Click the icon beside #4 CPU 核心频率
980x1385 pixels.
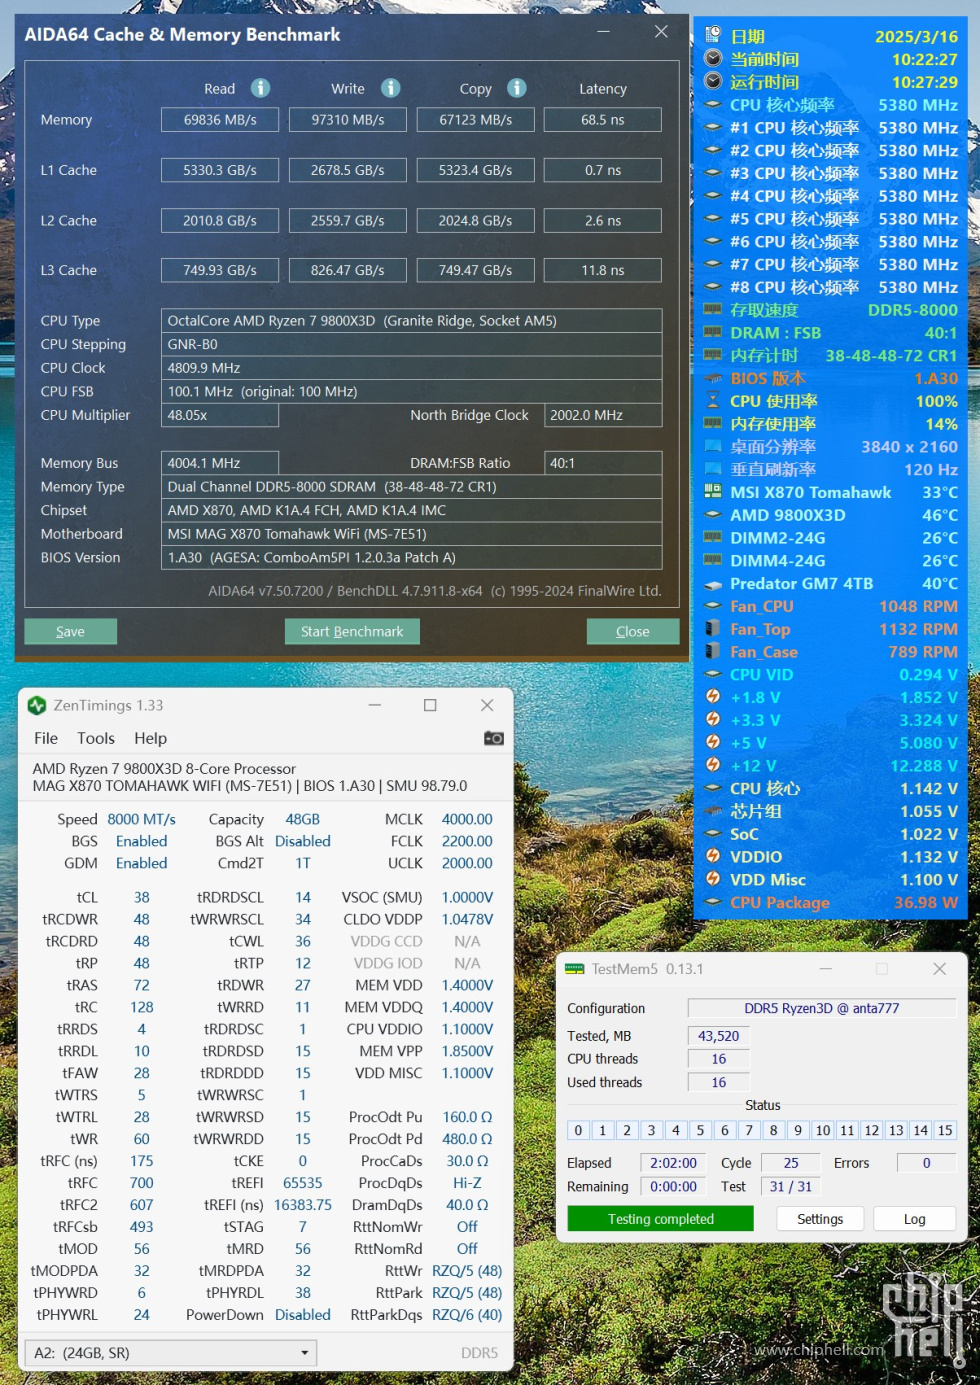pyautogui.click(x=713, y=196)
